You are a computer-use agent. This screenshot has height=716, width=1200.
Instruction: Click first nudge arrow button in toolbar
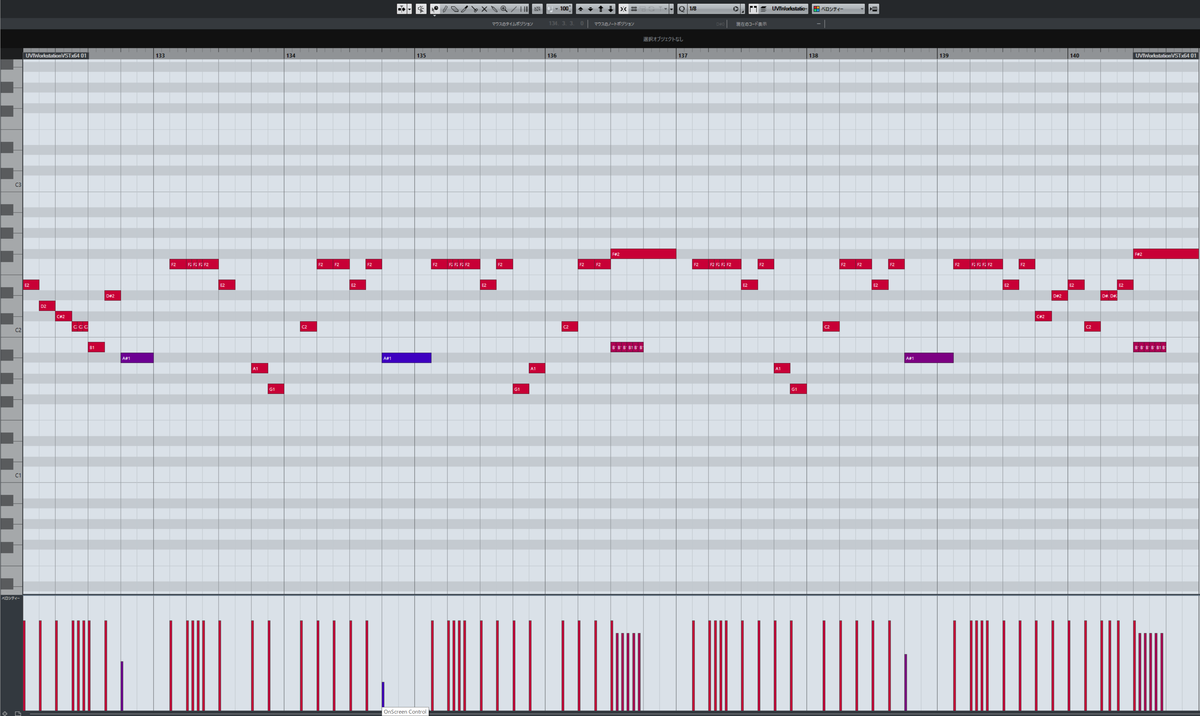click(x=580, y=8)
